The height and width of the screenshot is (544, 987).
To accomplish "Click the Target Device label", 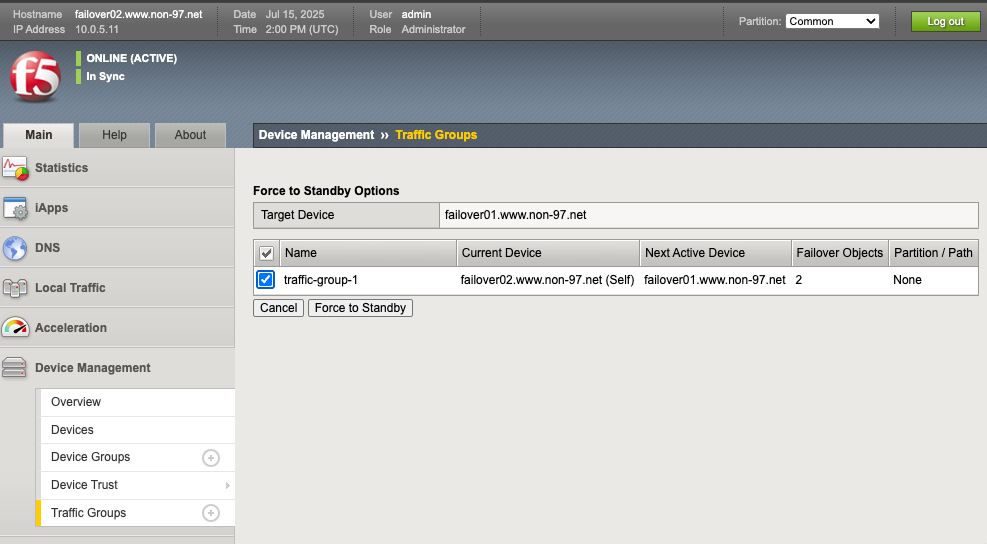I will pos(297,215).
